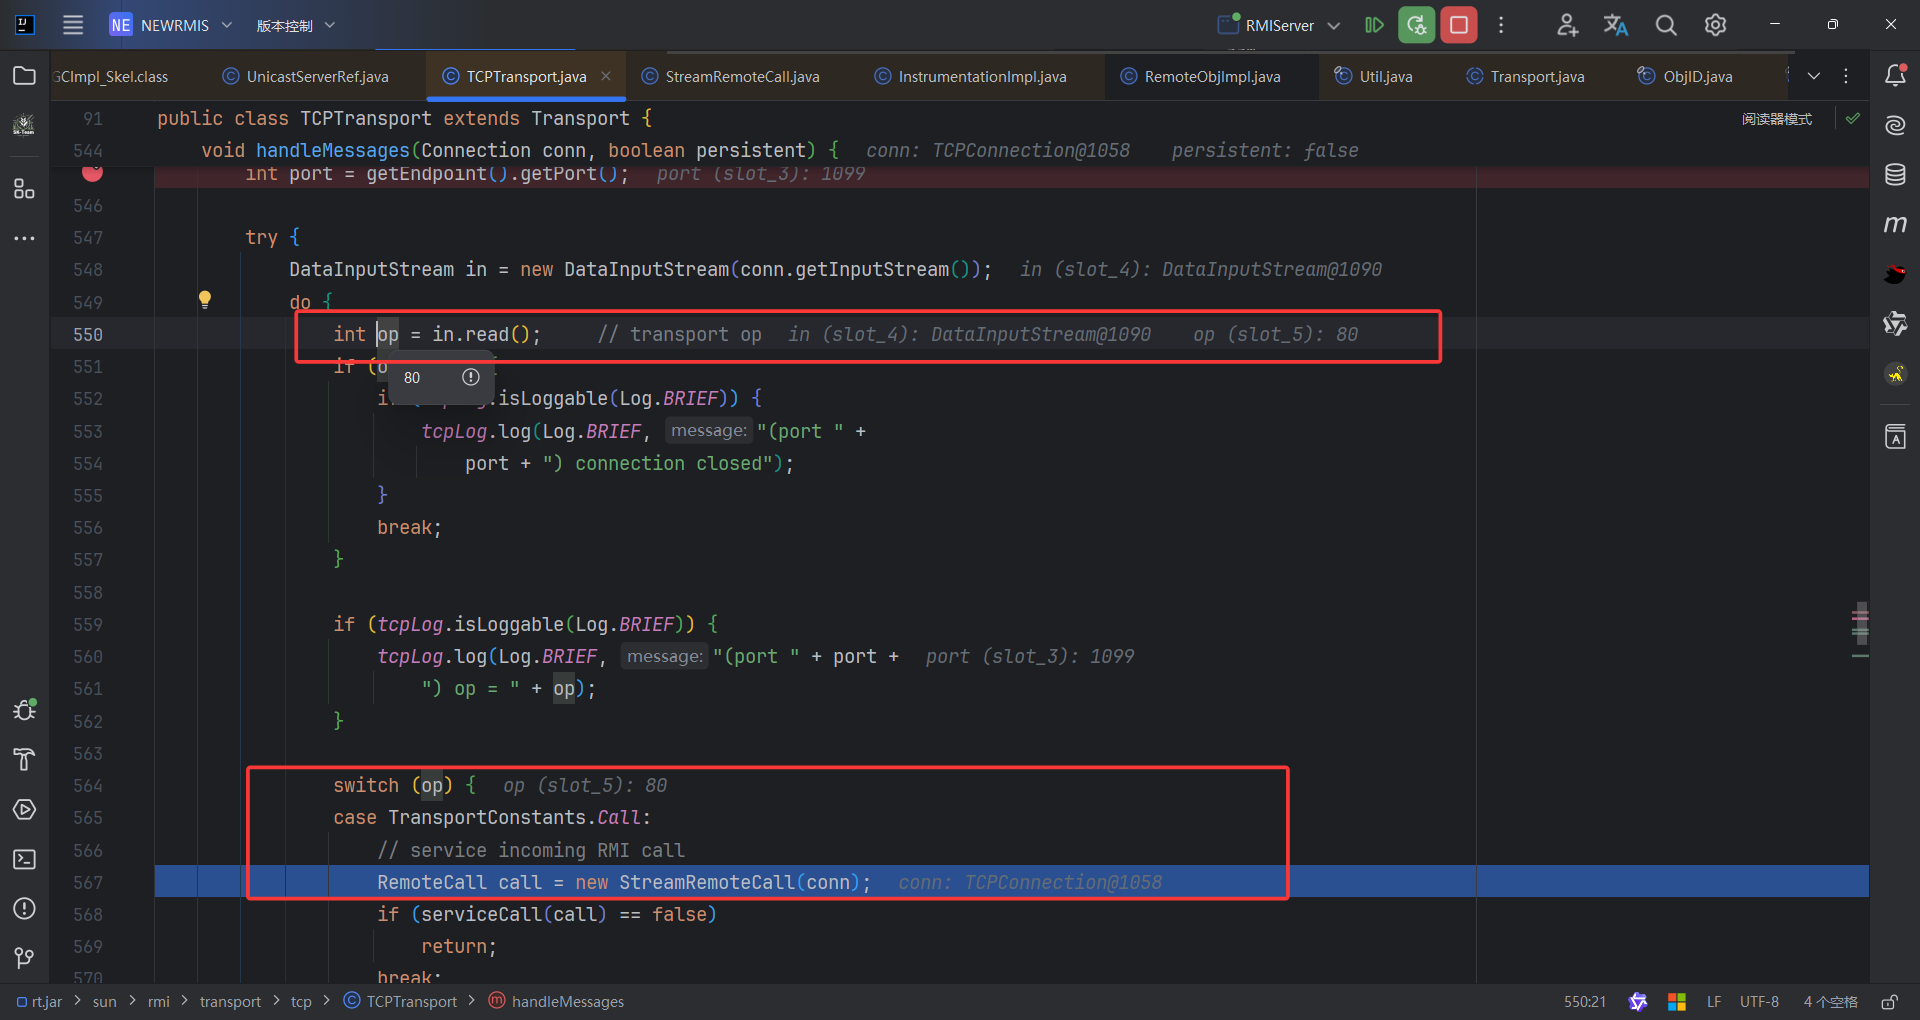Screen dimensions: 1920x1020
Task: Click rt.jar breadcrumb
Action: pos(40,1002)
